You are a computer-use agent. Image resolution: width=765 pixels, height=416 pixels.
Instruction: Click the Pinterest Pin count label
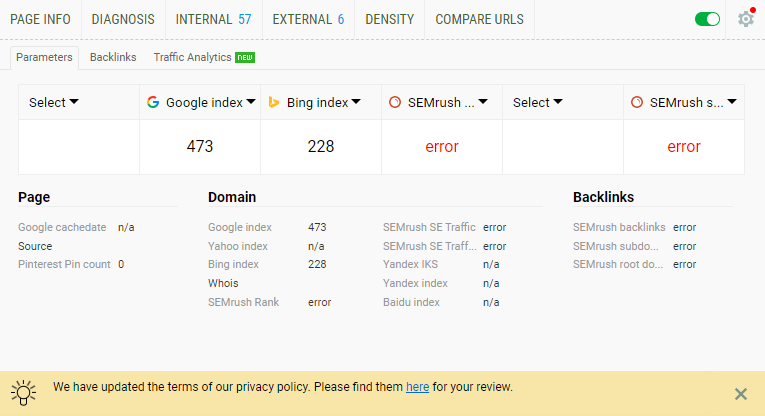[x=64, y=264]
